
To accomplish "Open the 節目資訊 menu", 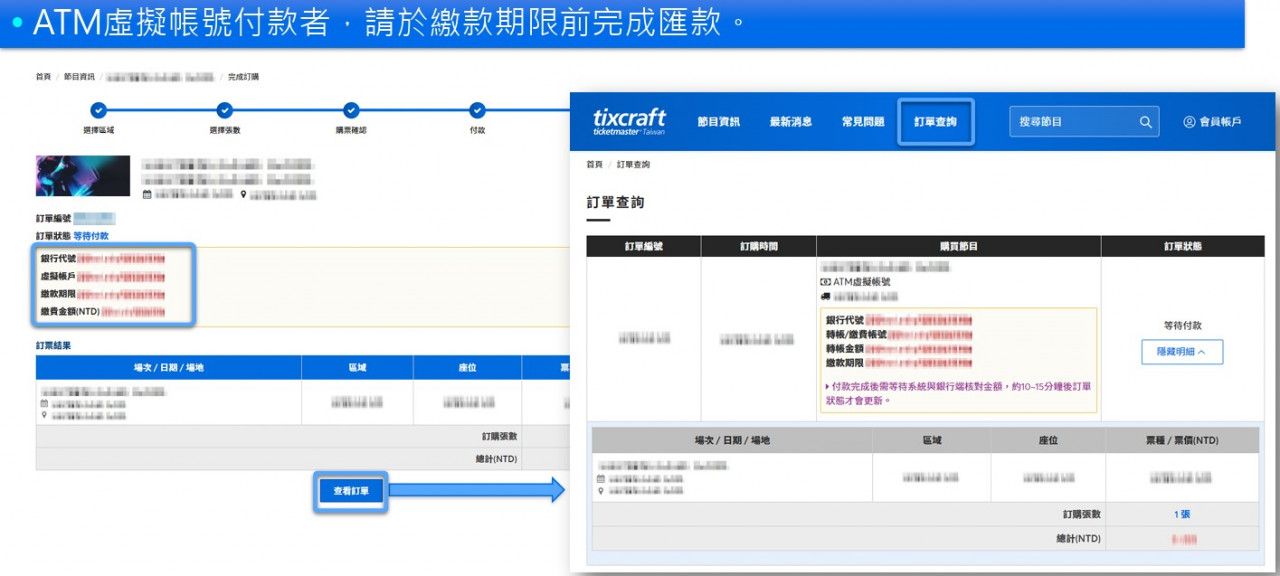I will tap(718, 122).
